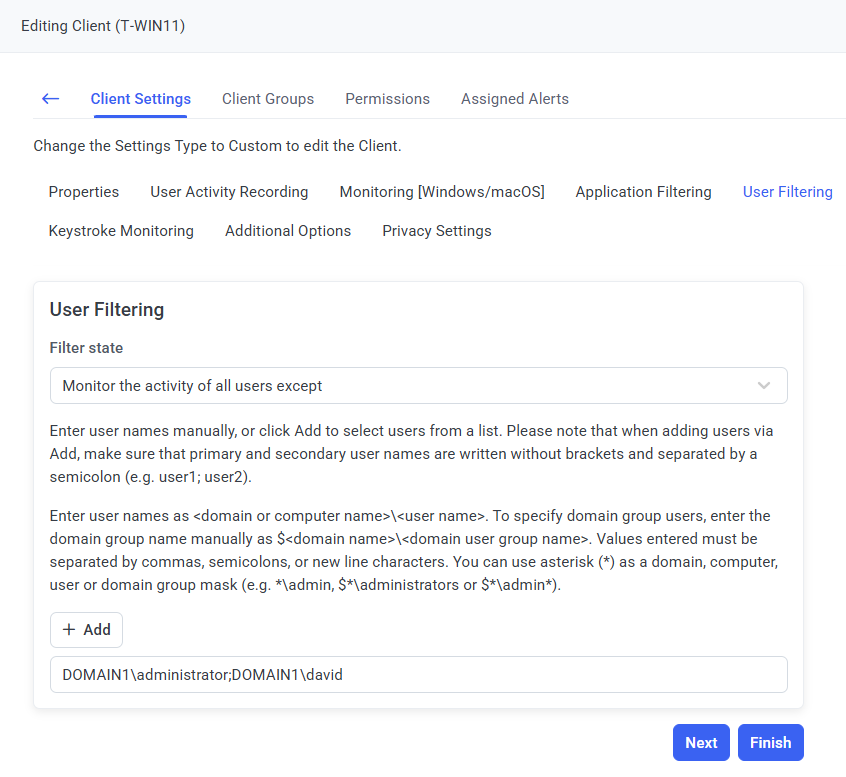
Task: Click the User Filtering section tab
Action: [787, 192]
